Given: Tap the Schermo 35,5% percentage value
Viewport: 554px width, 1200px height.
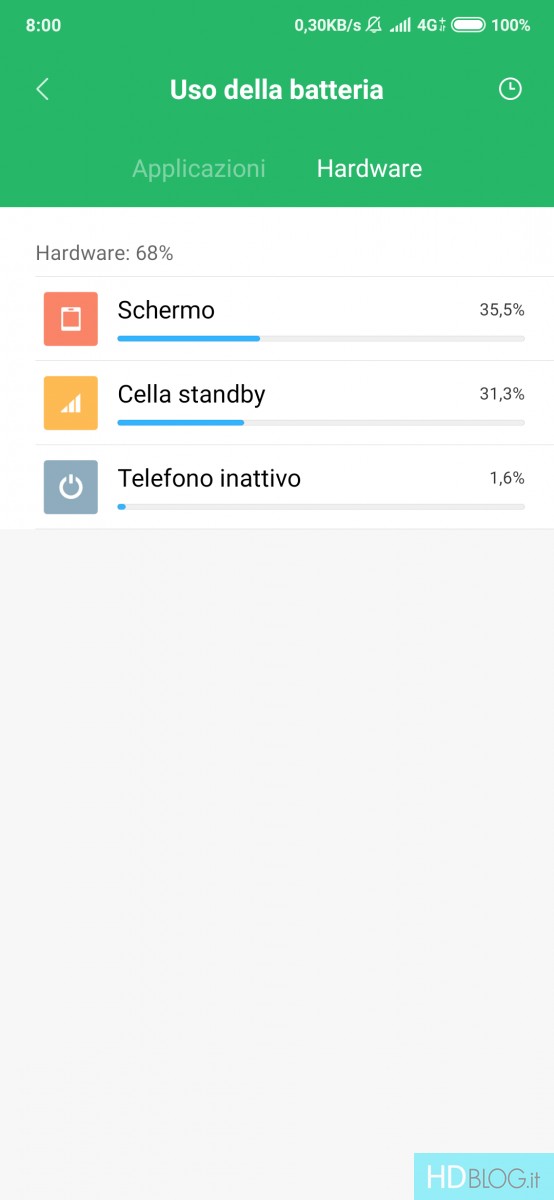Looking at the screenshot, I should [502, 310].
